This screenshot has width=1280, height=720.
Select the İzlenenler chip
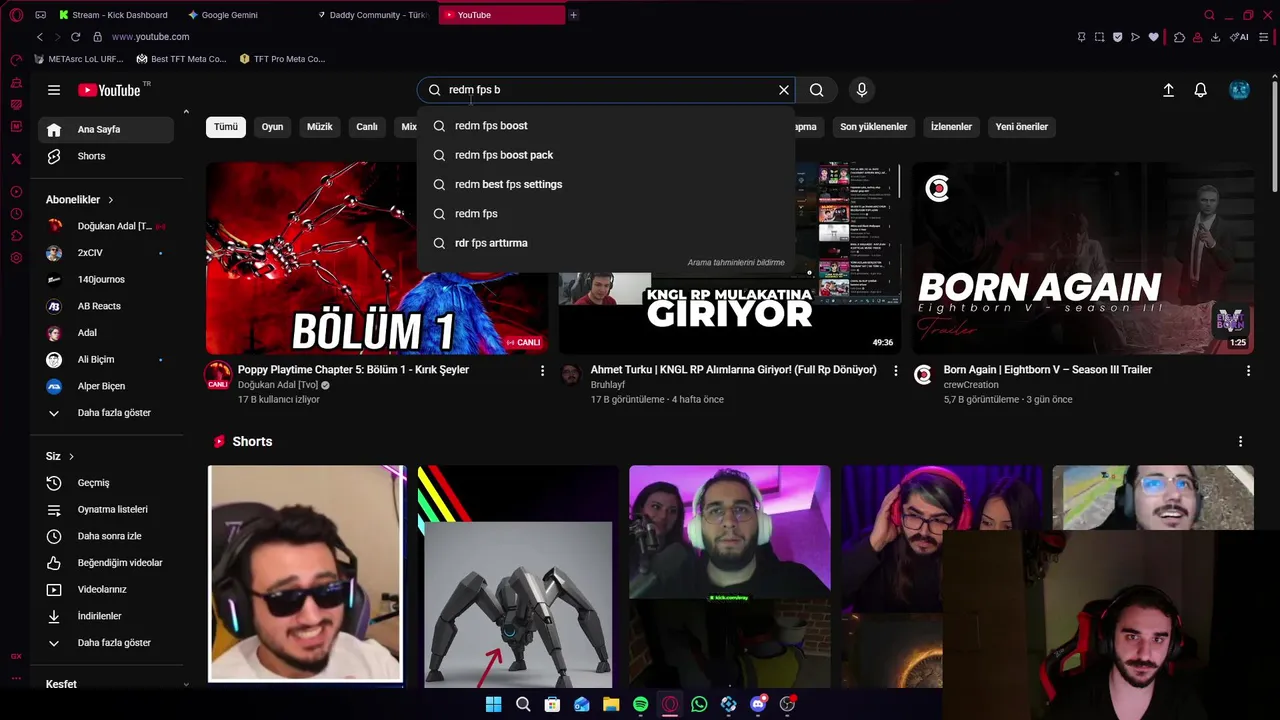[951, 127]
